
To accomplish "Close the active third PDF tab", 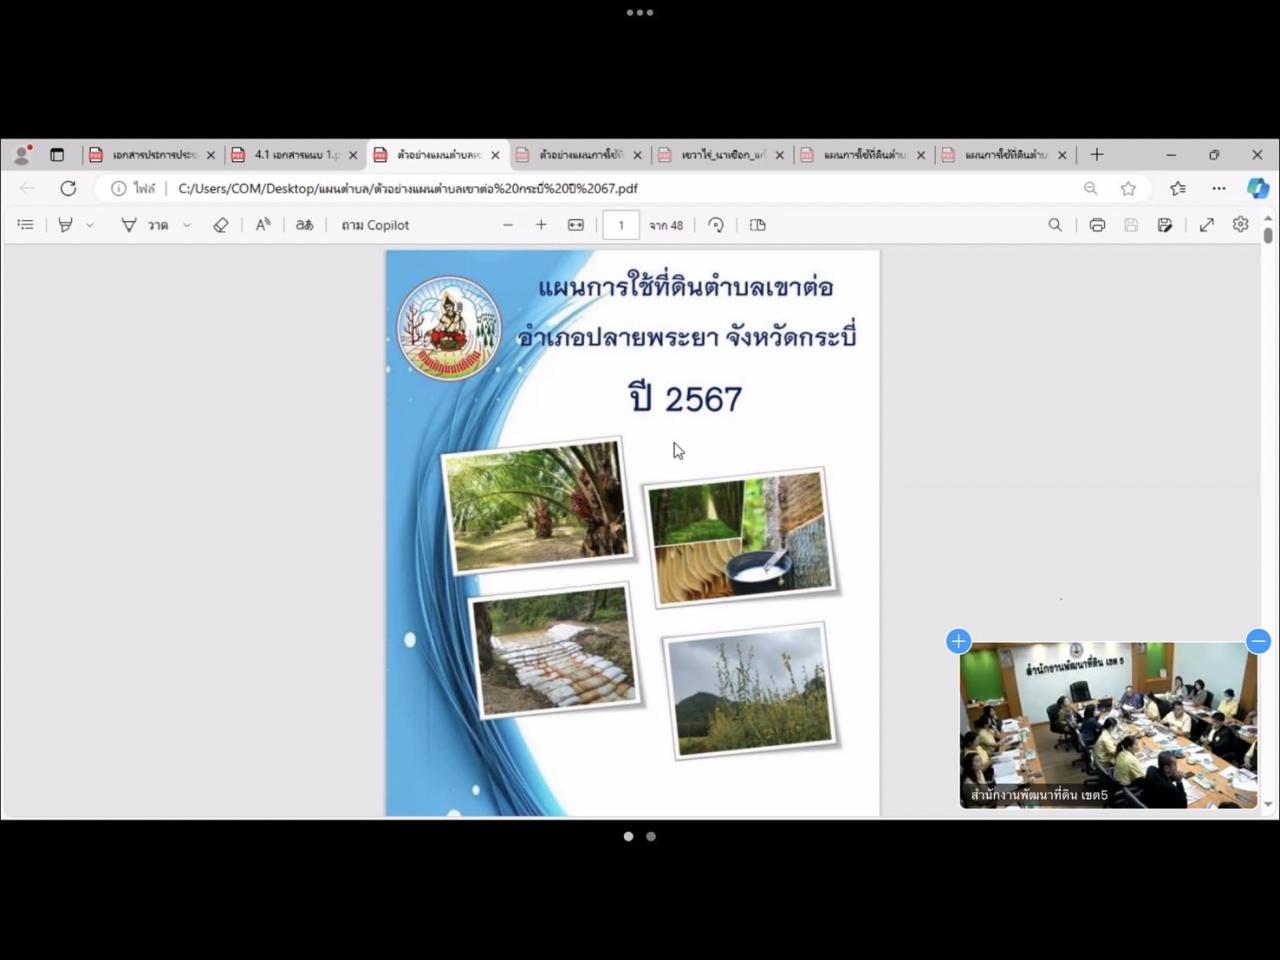I will coord(495,155).
